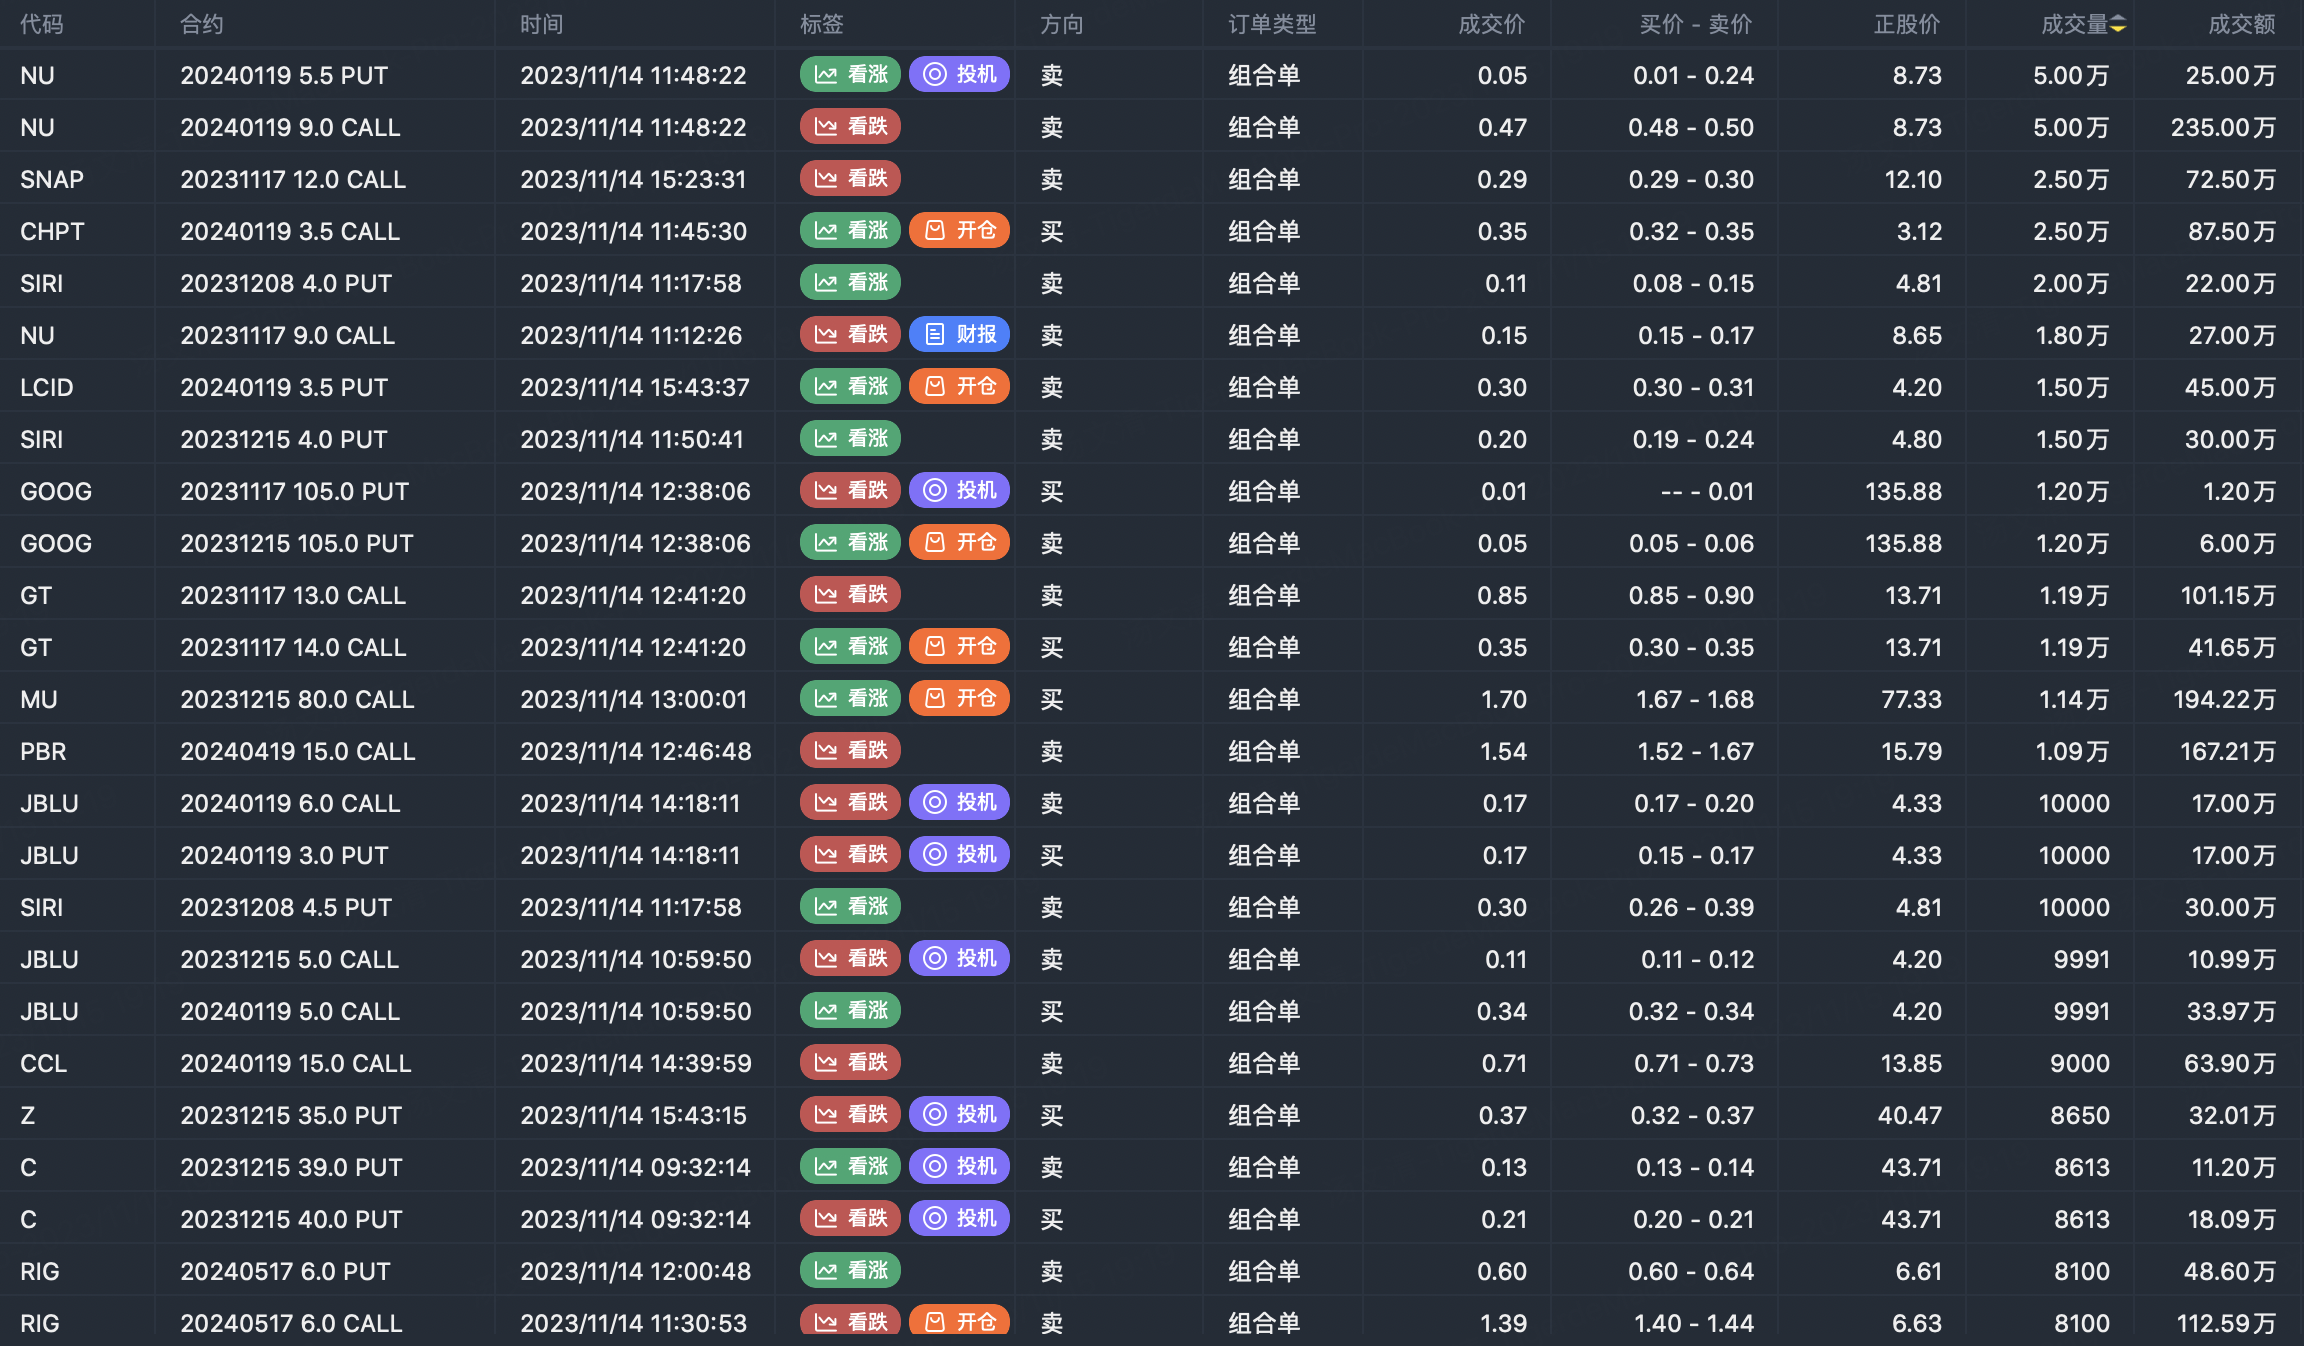Sort by the 正股价 column header
Screen dimensions: 2304x1346
pyautogui.click(x=1907, y=24)
